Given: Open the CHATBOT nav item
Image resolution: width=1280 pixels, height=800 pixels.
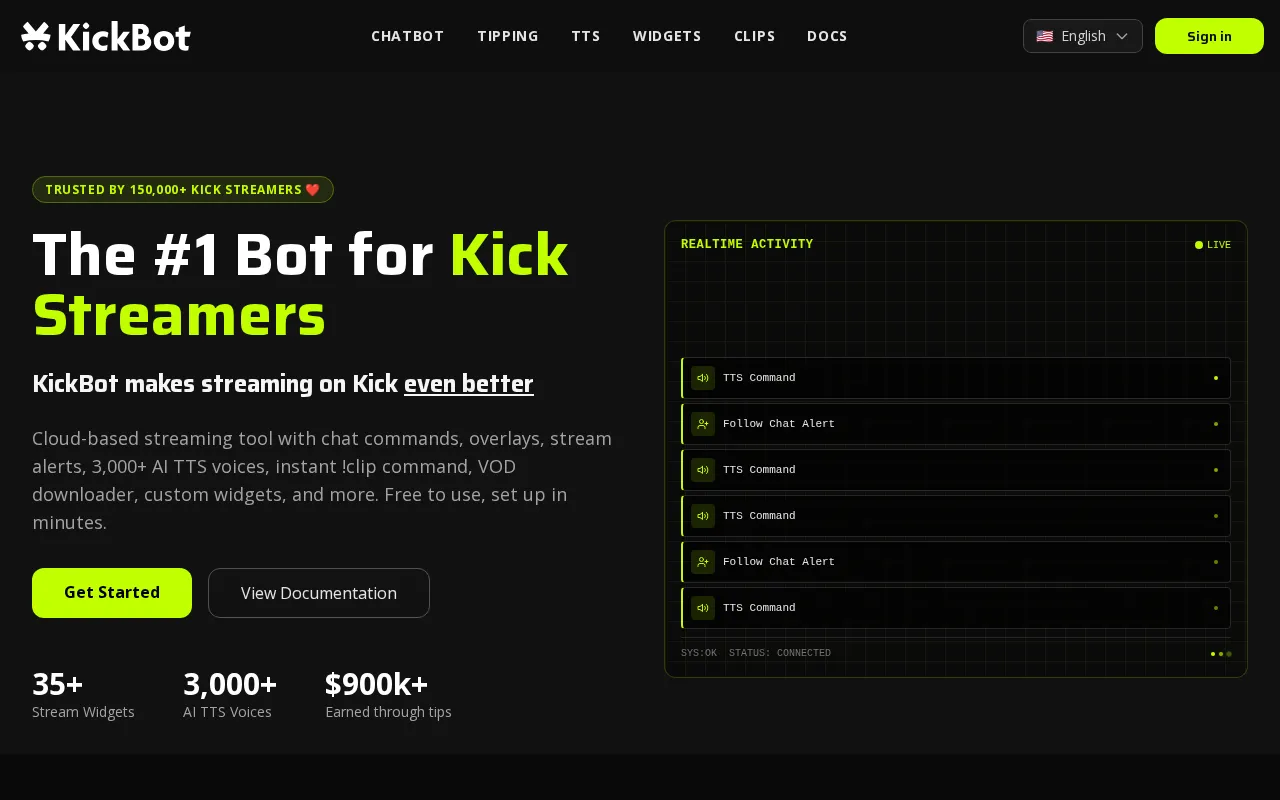Looking at the screenshot, I should [408, 36].
